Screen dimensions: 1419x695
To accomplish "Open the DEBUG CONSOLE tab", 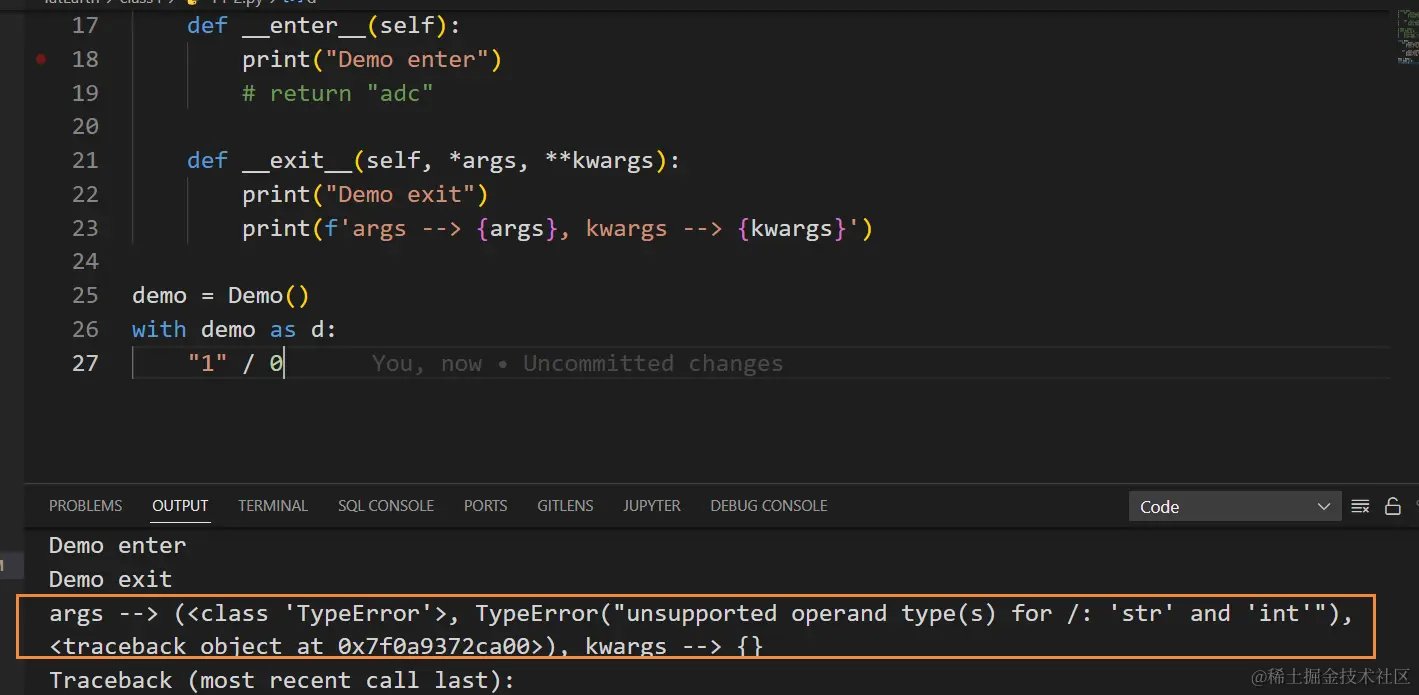I will tap(769, 506).
